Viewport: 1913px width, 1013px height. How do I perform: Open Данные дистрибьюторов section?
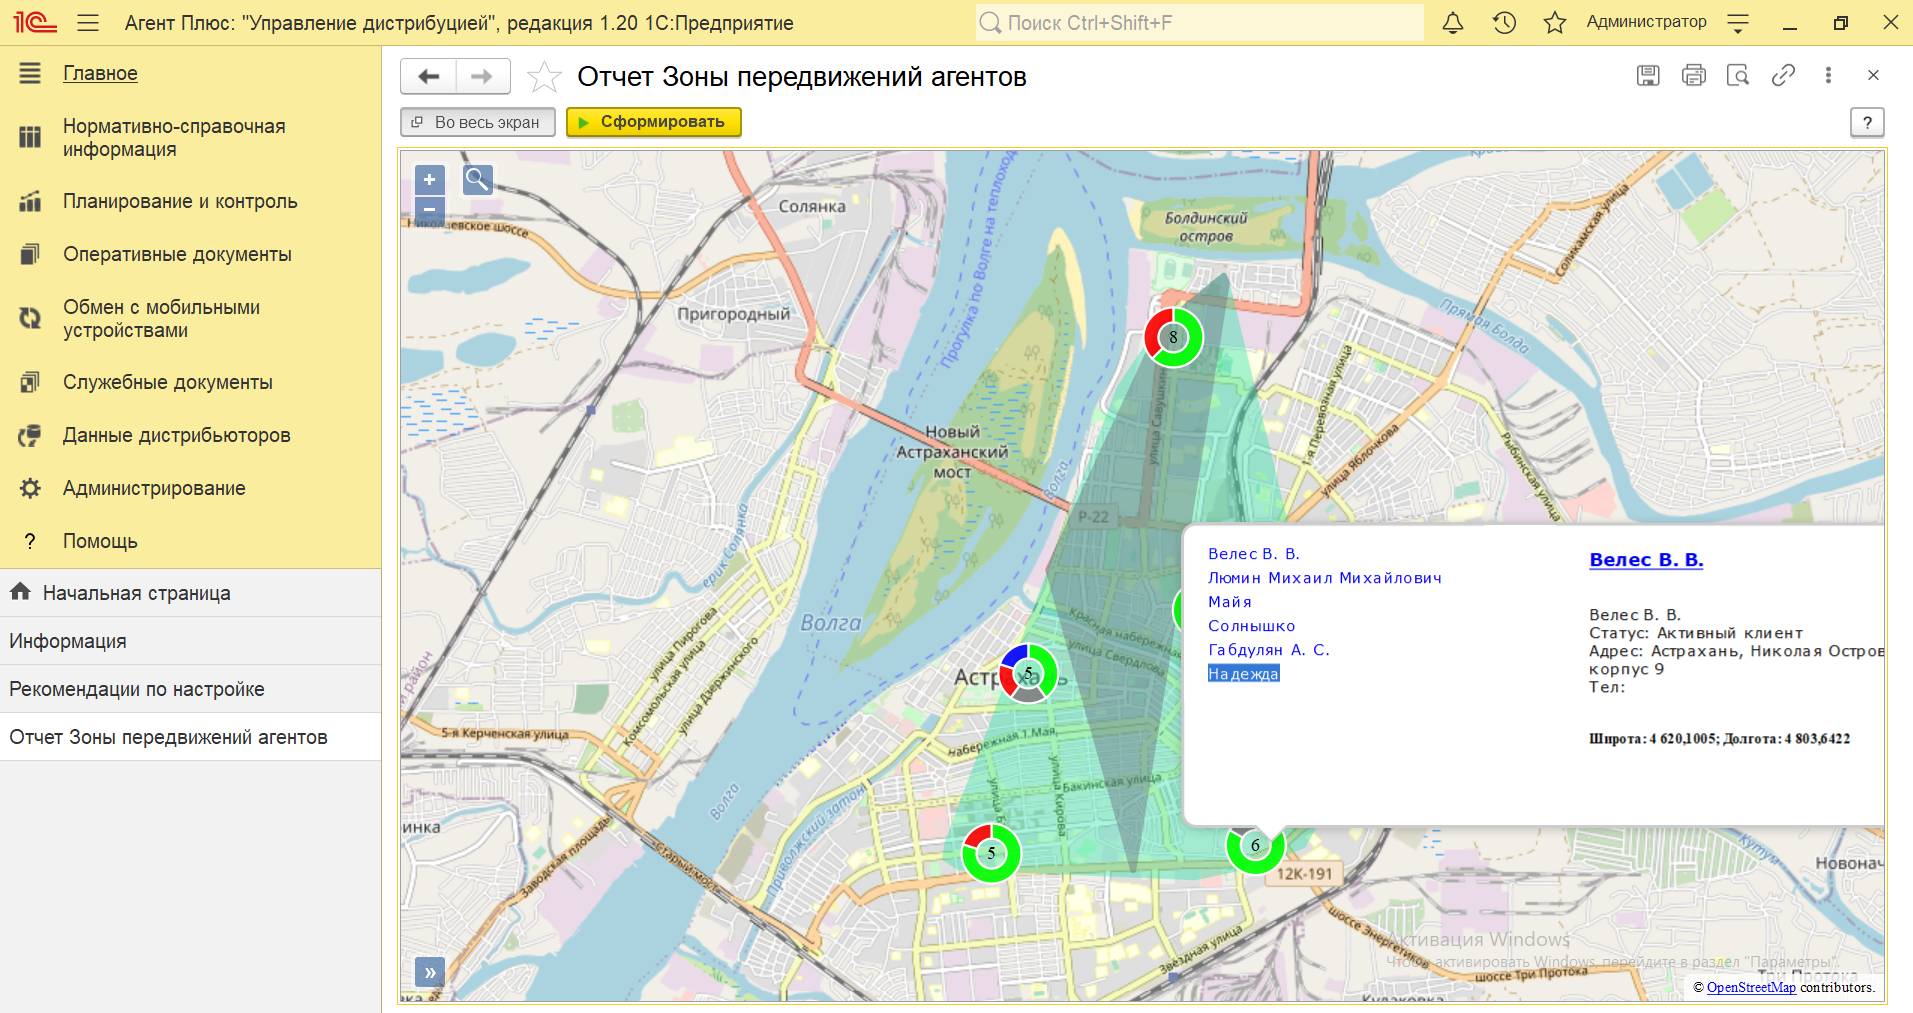pos(177,435)
